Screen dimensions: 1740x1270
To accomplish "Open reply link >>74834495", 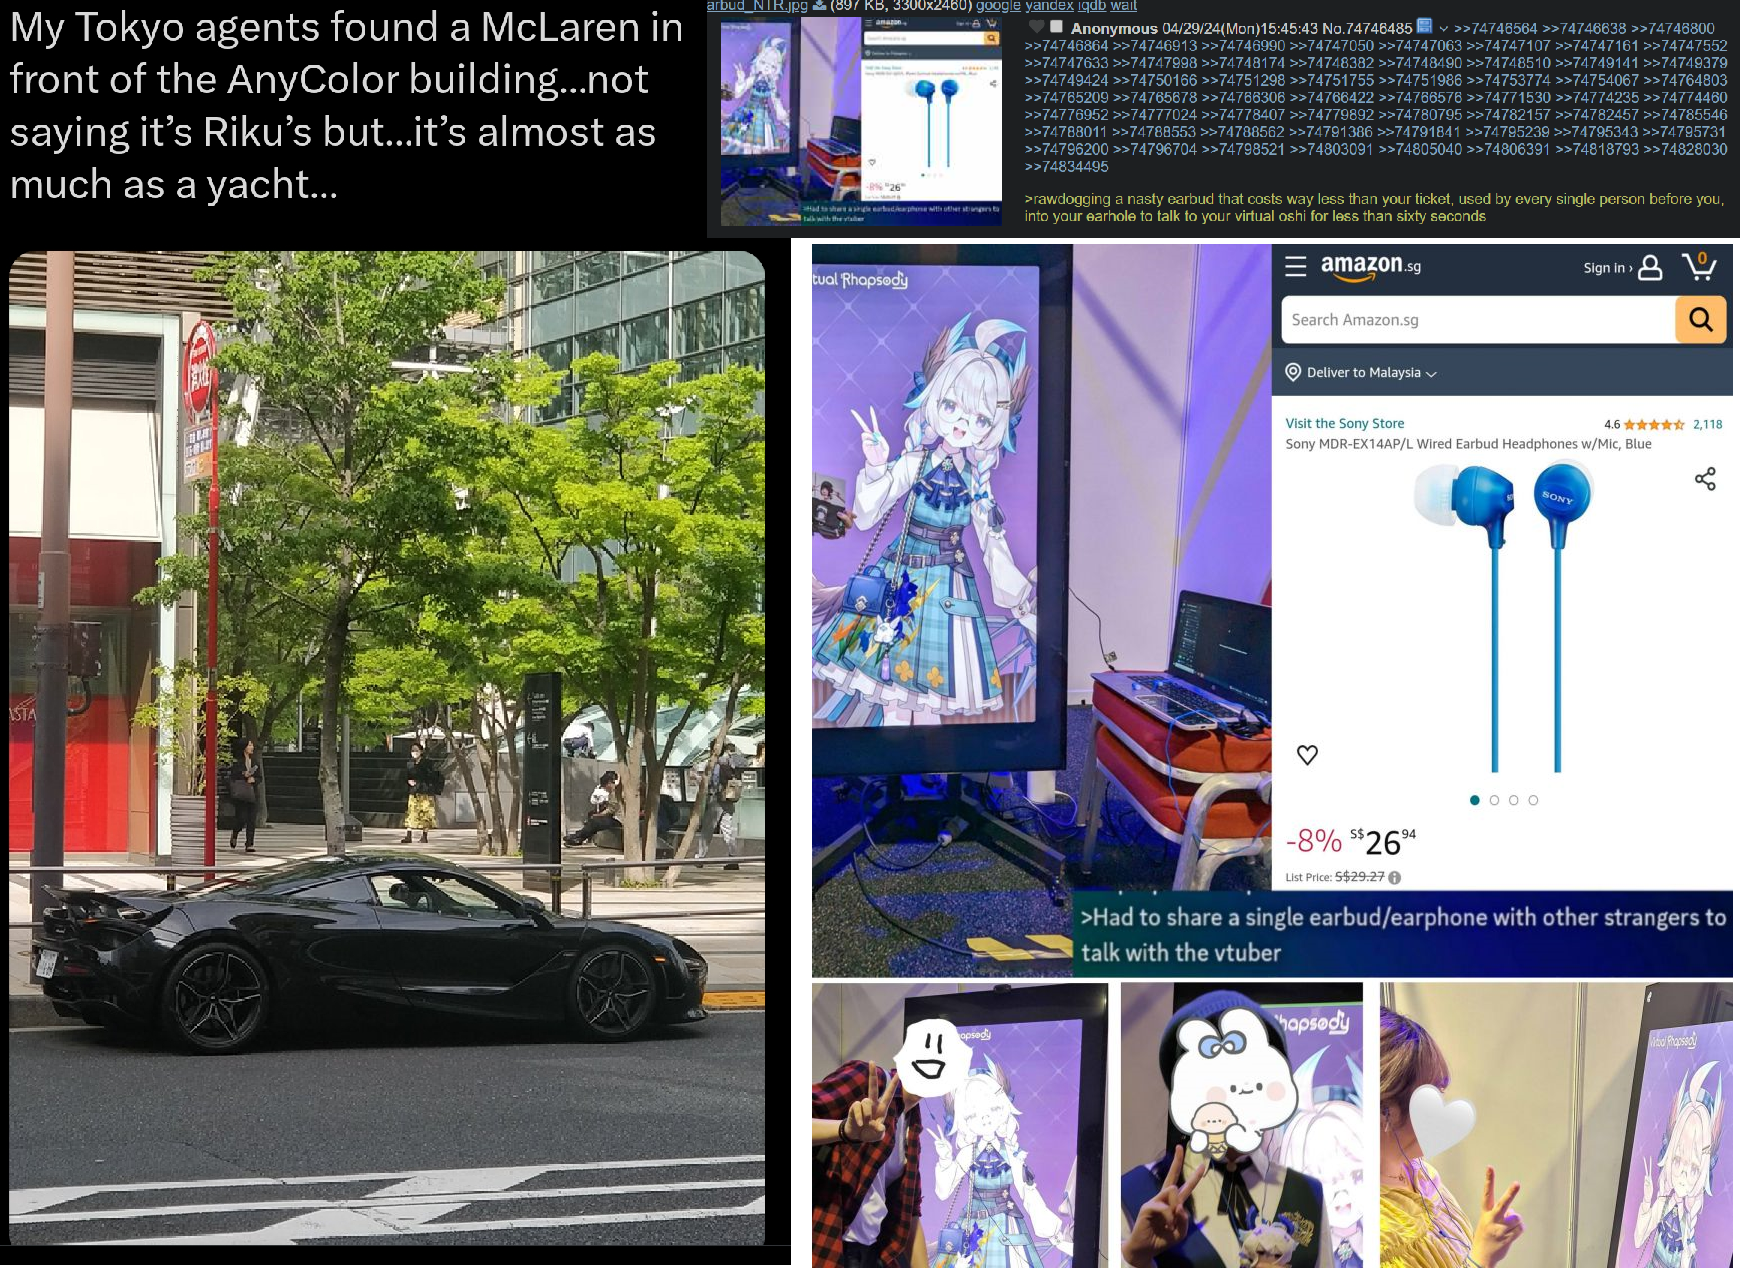I will pyautogui.click(x=1066, y=166).
